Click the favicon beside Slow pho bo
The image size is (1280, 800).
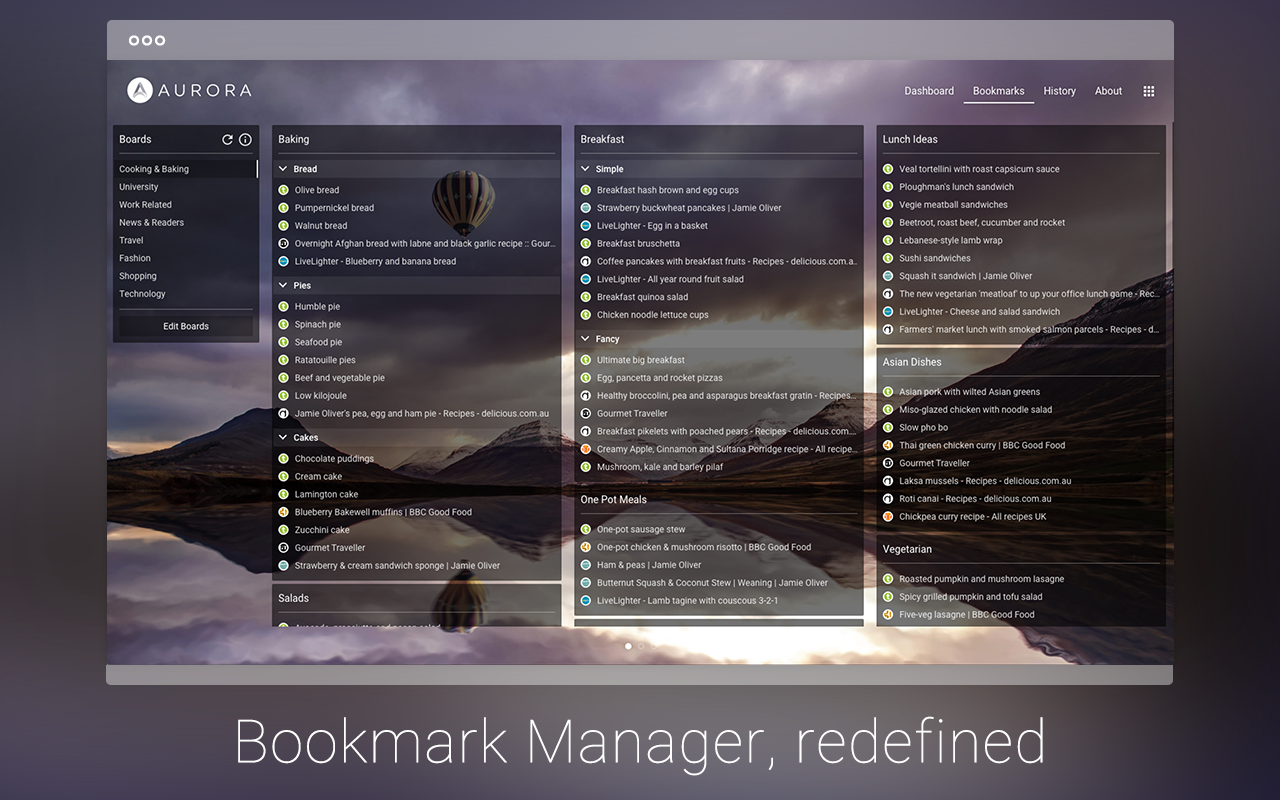(888, 427)
